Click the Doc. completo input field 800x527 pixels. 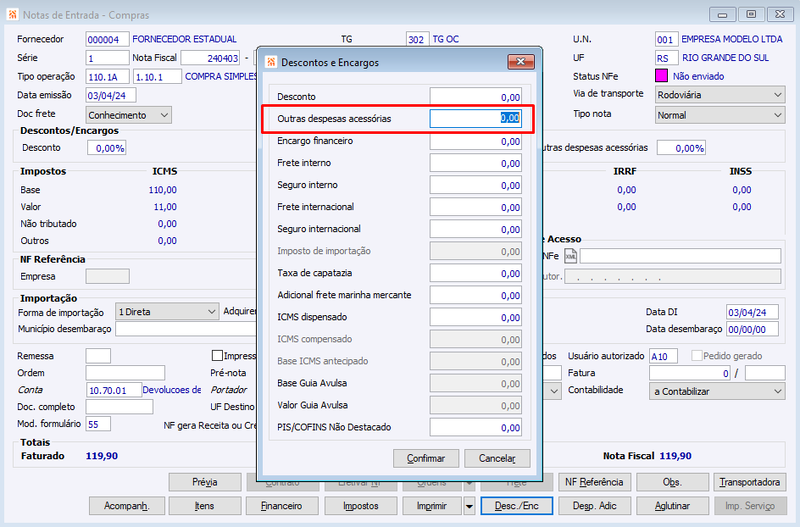point(119,407)
